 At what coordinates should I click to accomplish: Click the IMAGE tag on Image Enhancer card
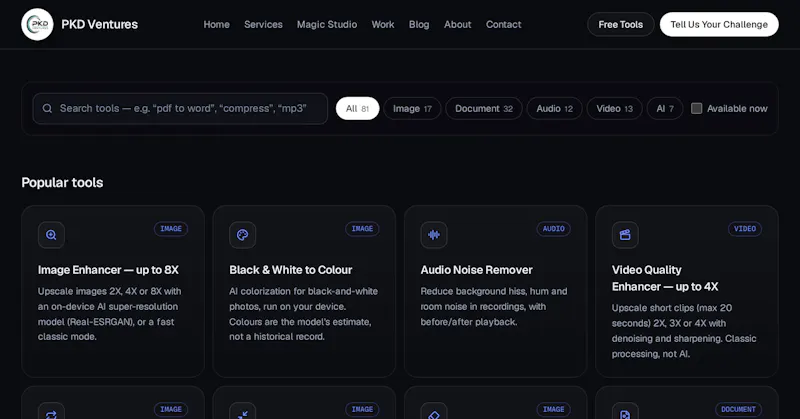[171, 229]
